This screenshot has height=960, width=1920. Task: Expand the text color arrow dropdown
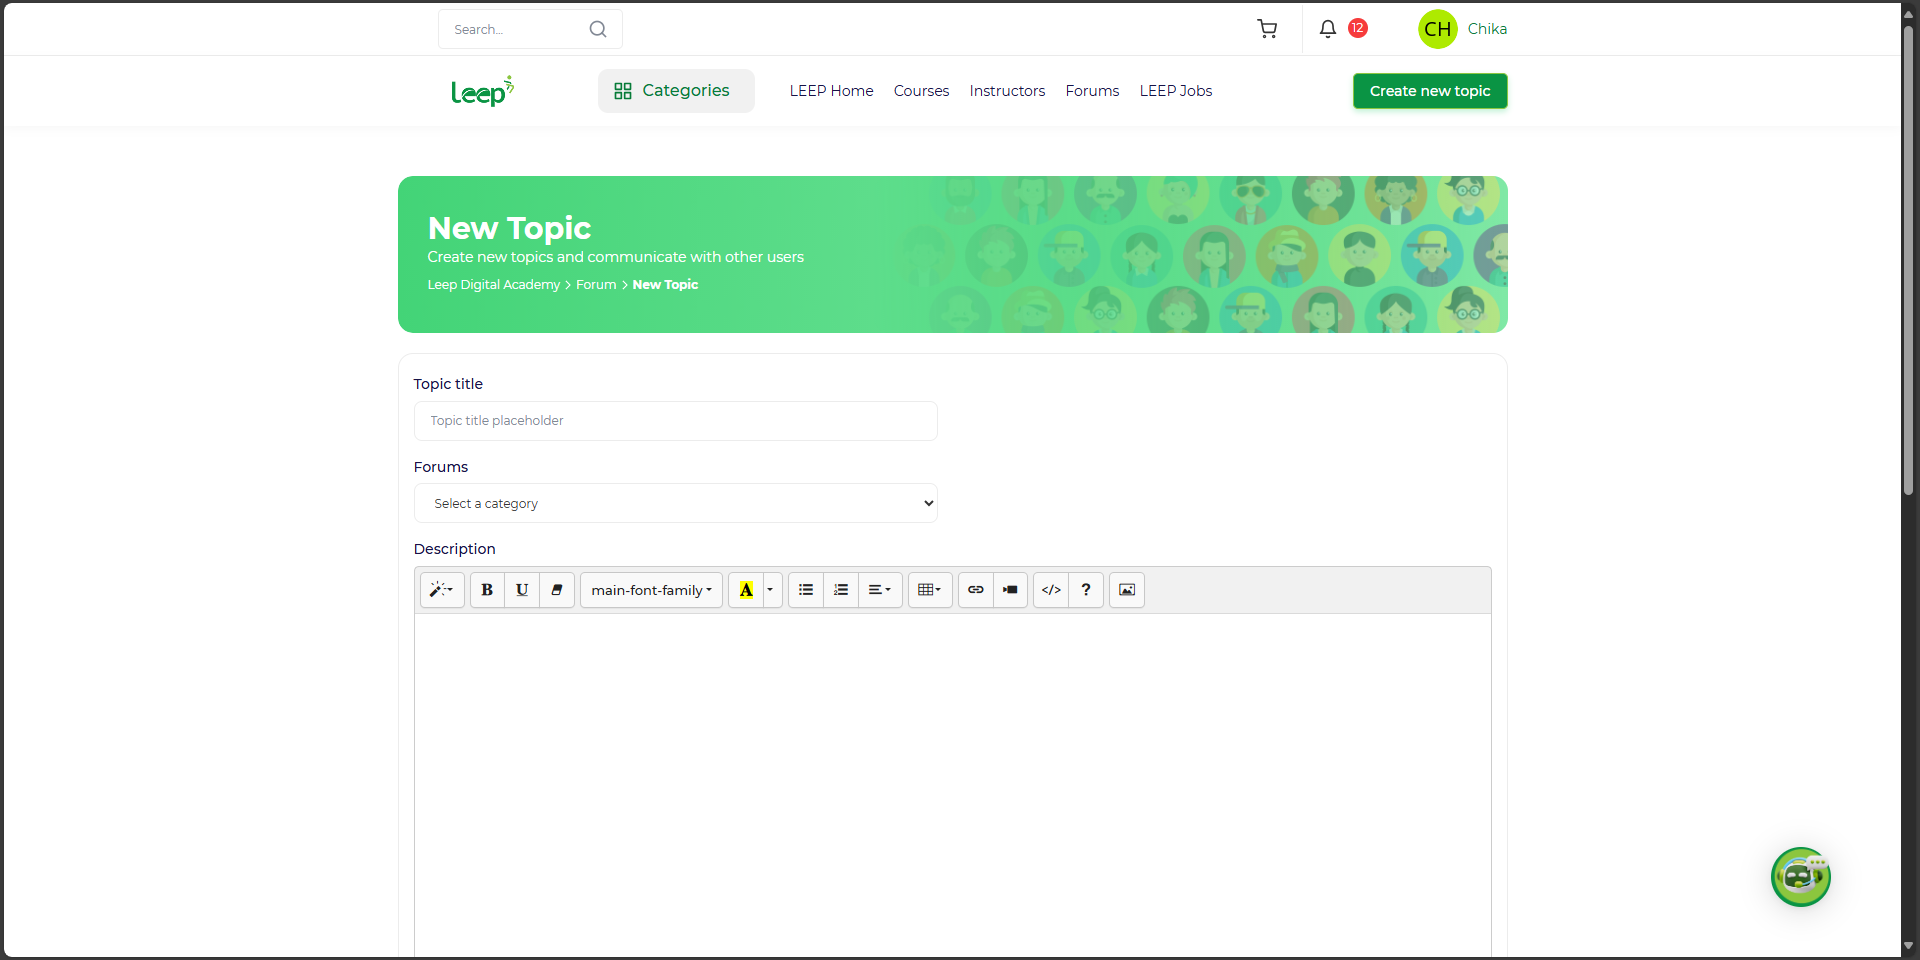point(770,590)
